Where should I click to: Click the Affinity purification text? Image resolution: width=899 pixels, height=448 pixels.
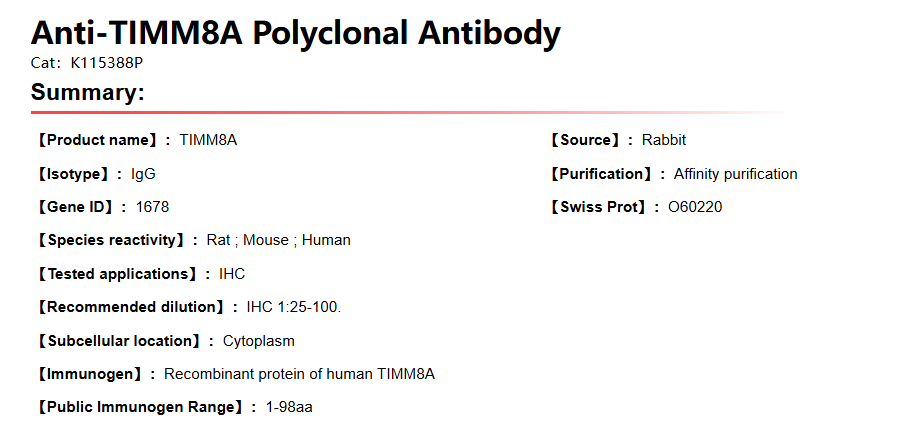click(735, 174)
